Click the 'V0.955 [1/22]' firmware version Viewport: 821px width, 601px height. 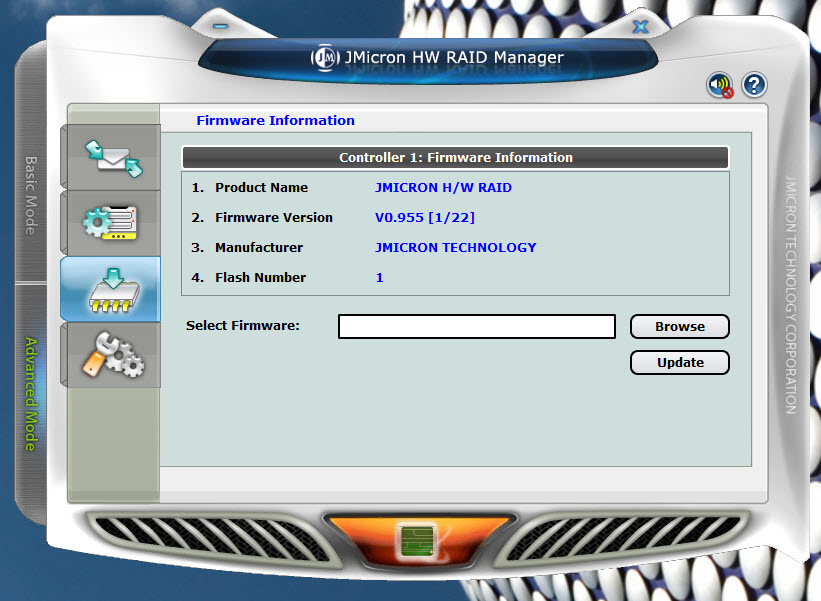click(425, 217)
